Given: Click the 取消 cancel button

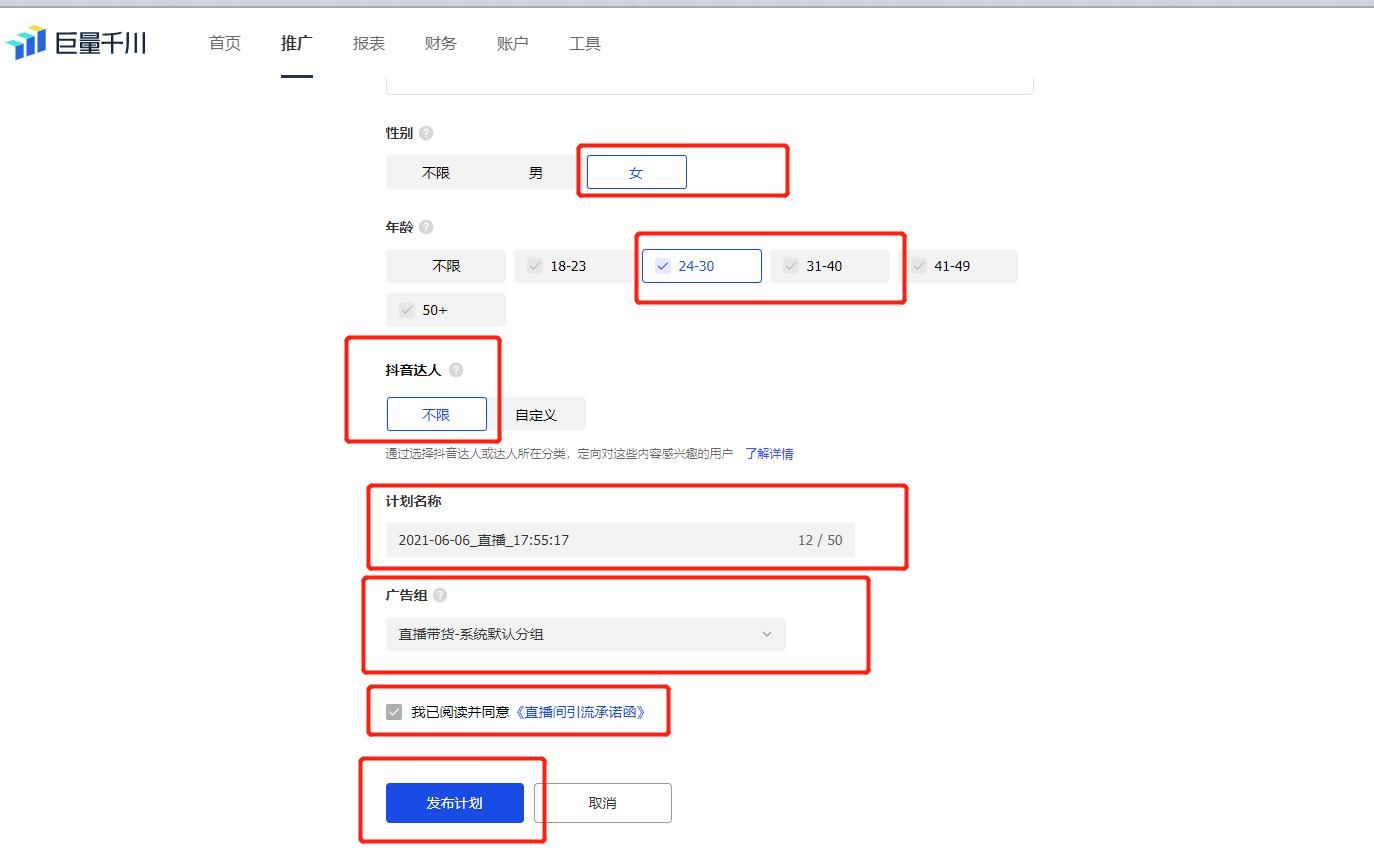Looking at the screenshot, I should coord(603,802).
